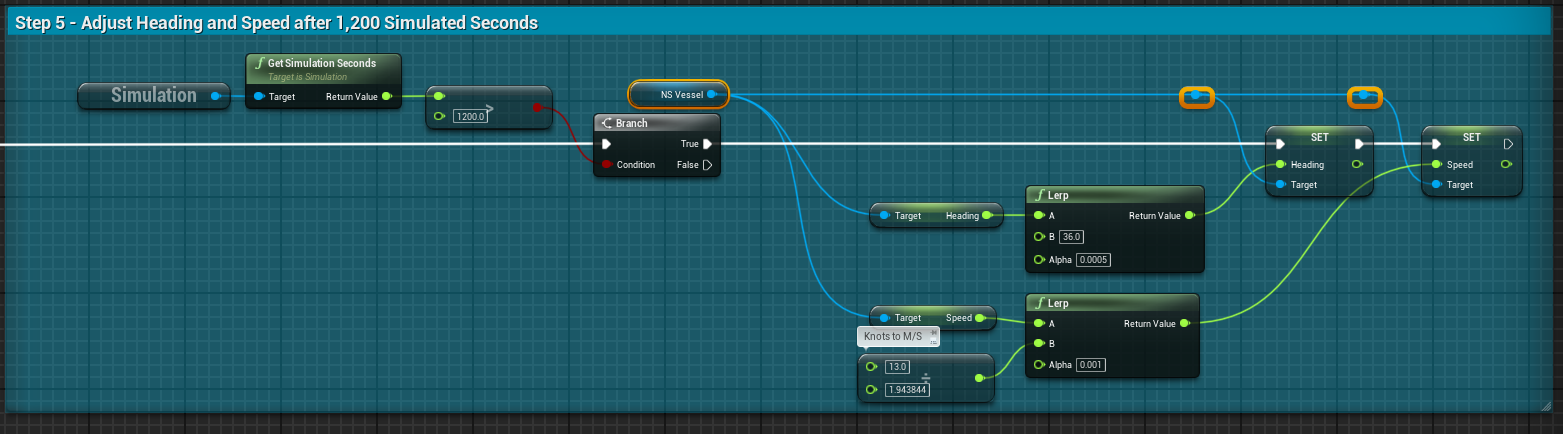The width and height of the screenshot is (1563, 434).
Task: Edit the Lerp B value 36.0
Action: pos(1071,237)
